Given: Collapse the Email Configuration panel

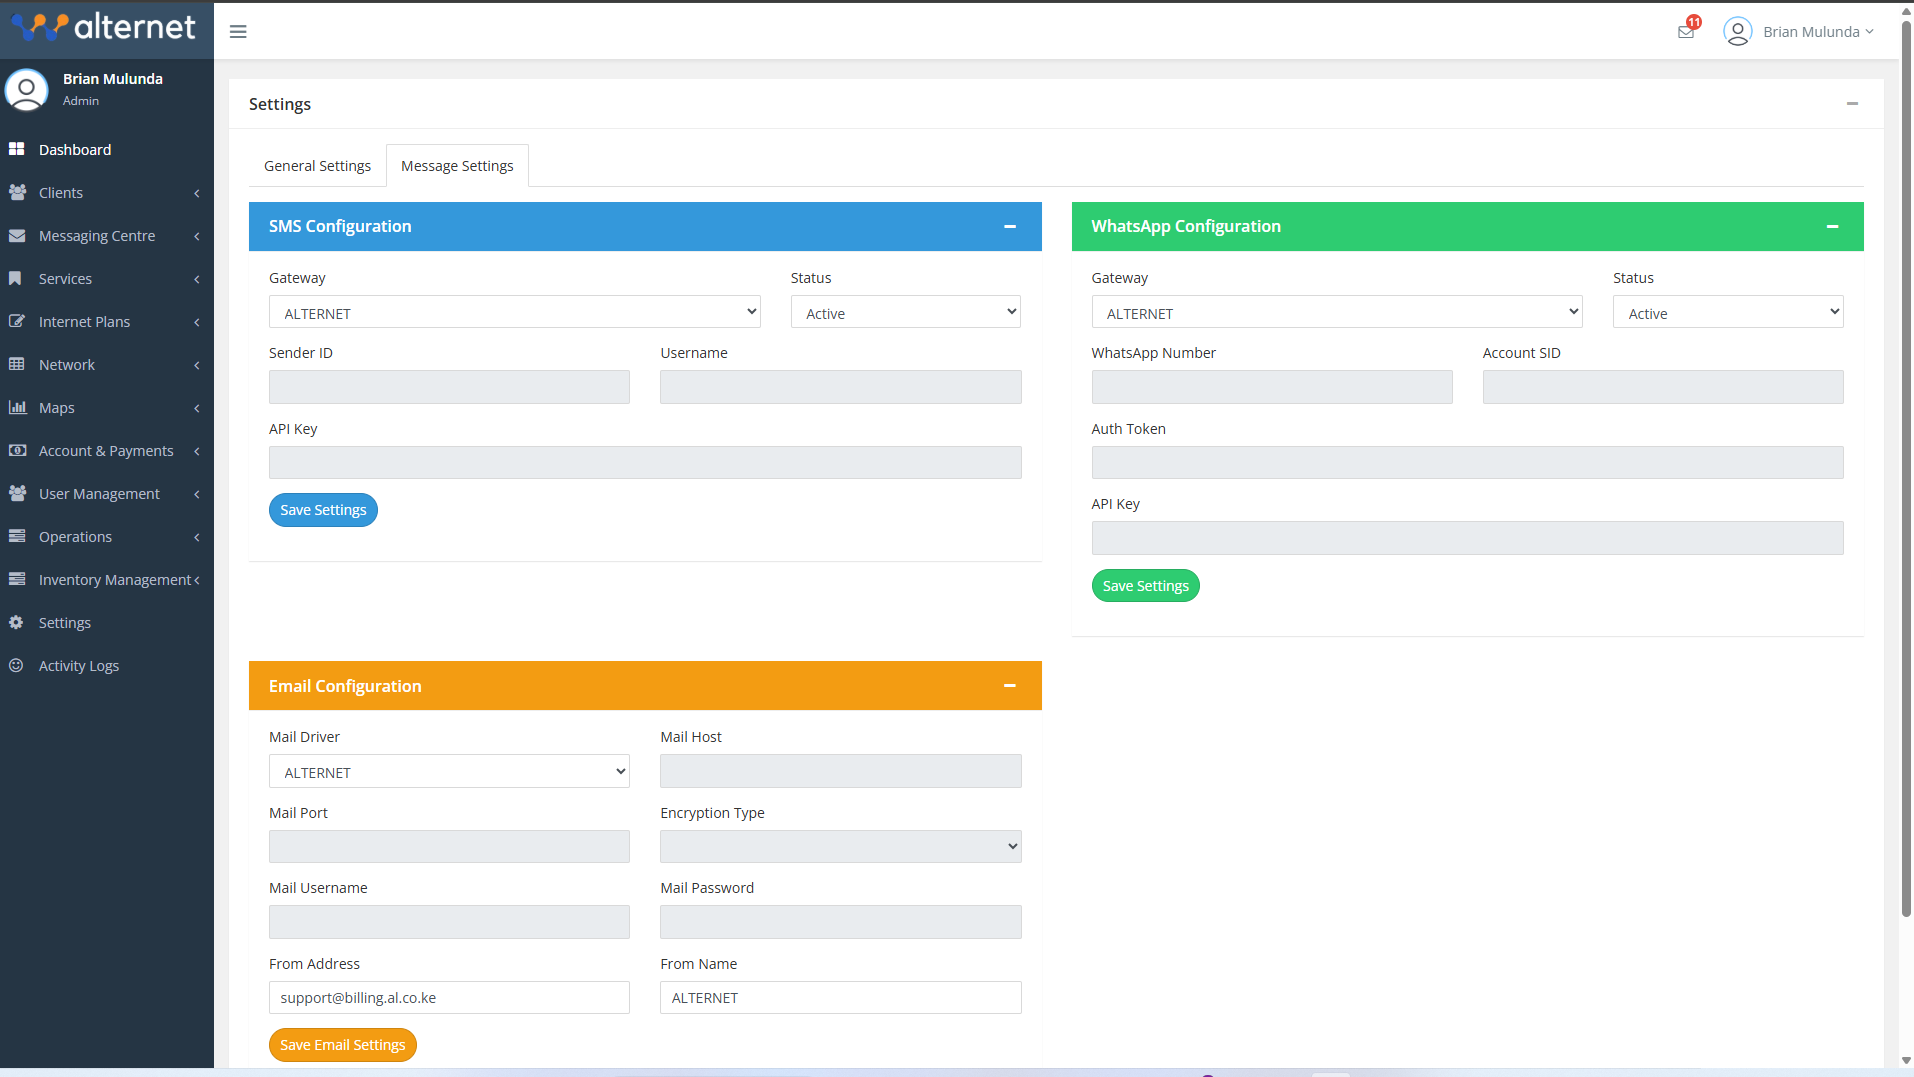Looking at the screenshot, I should pyautogui.click(x=1009, y=686).
